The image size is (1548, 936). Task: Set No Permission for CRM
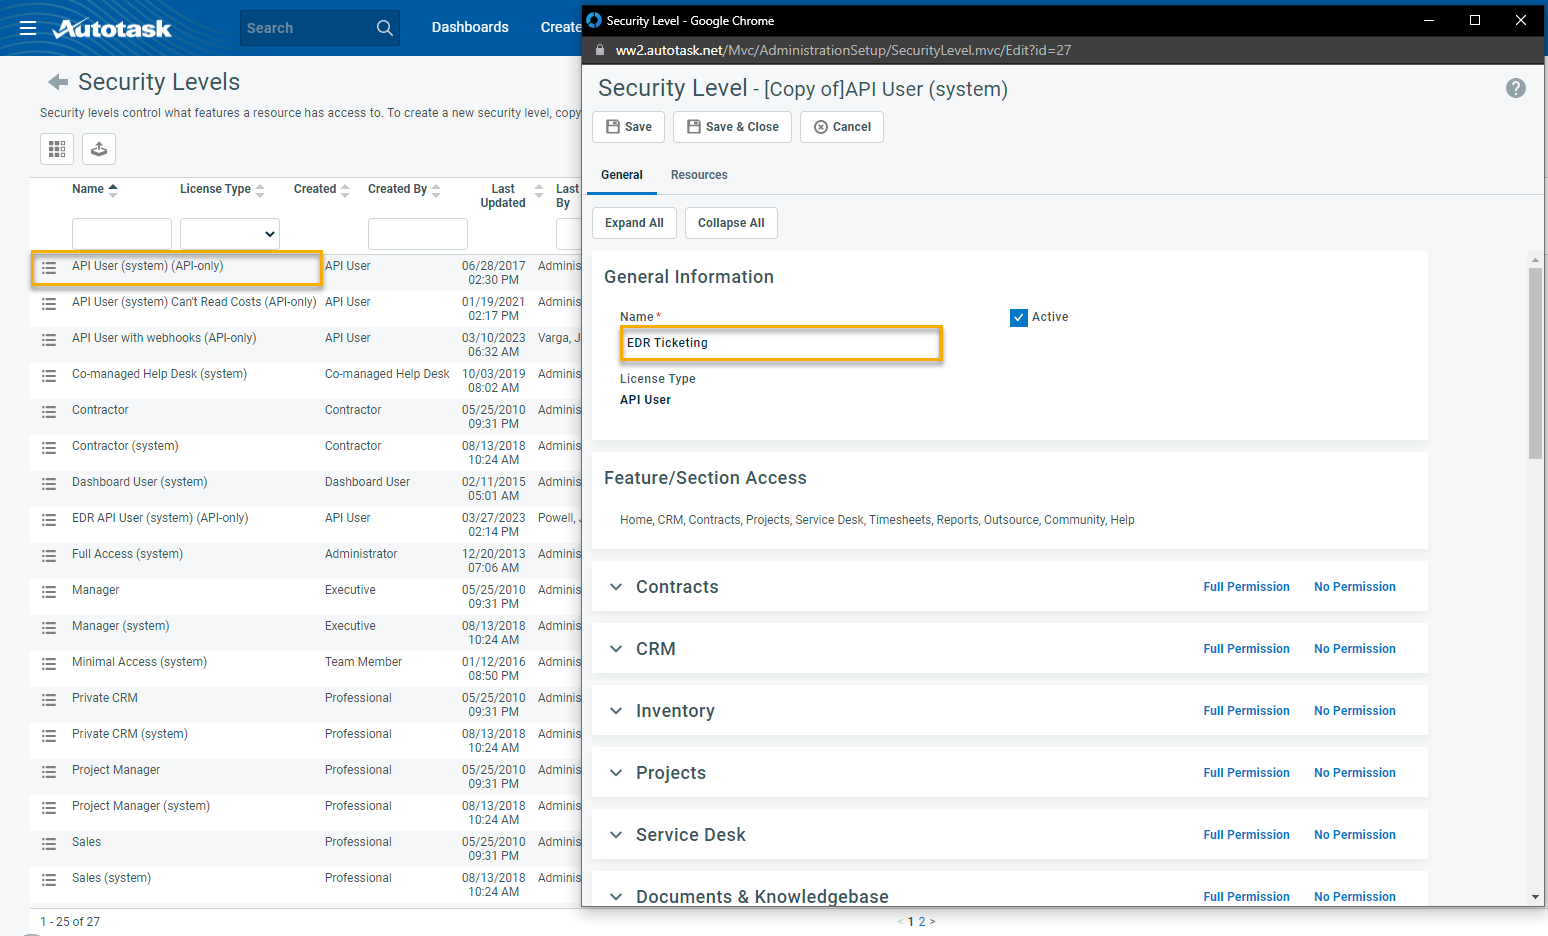click(x=1355, y=649)
